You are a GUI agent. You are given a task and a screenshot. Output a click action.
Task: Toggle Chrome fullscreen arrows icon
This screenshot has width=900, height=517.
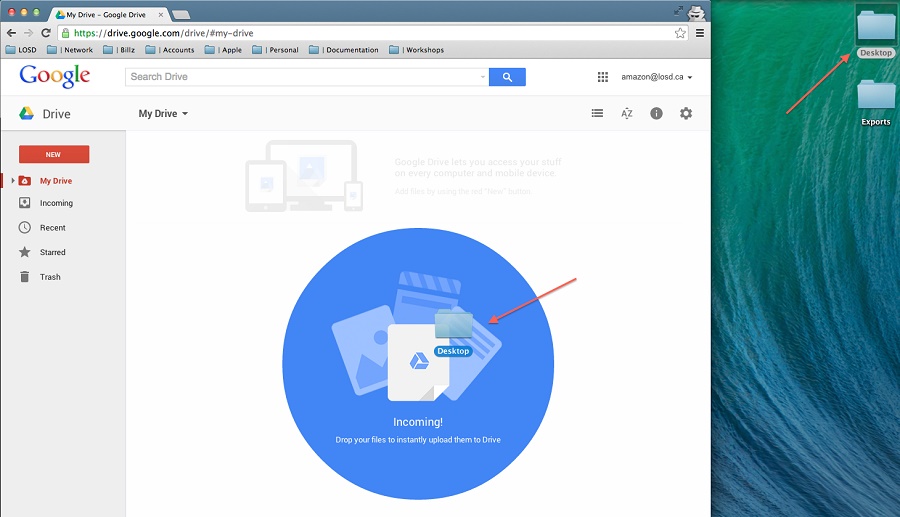tap(678, 10)
